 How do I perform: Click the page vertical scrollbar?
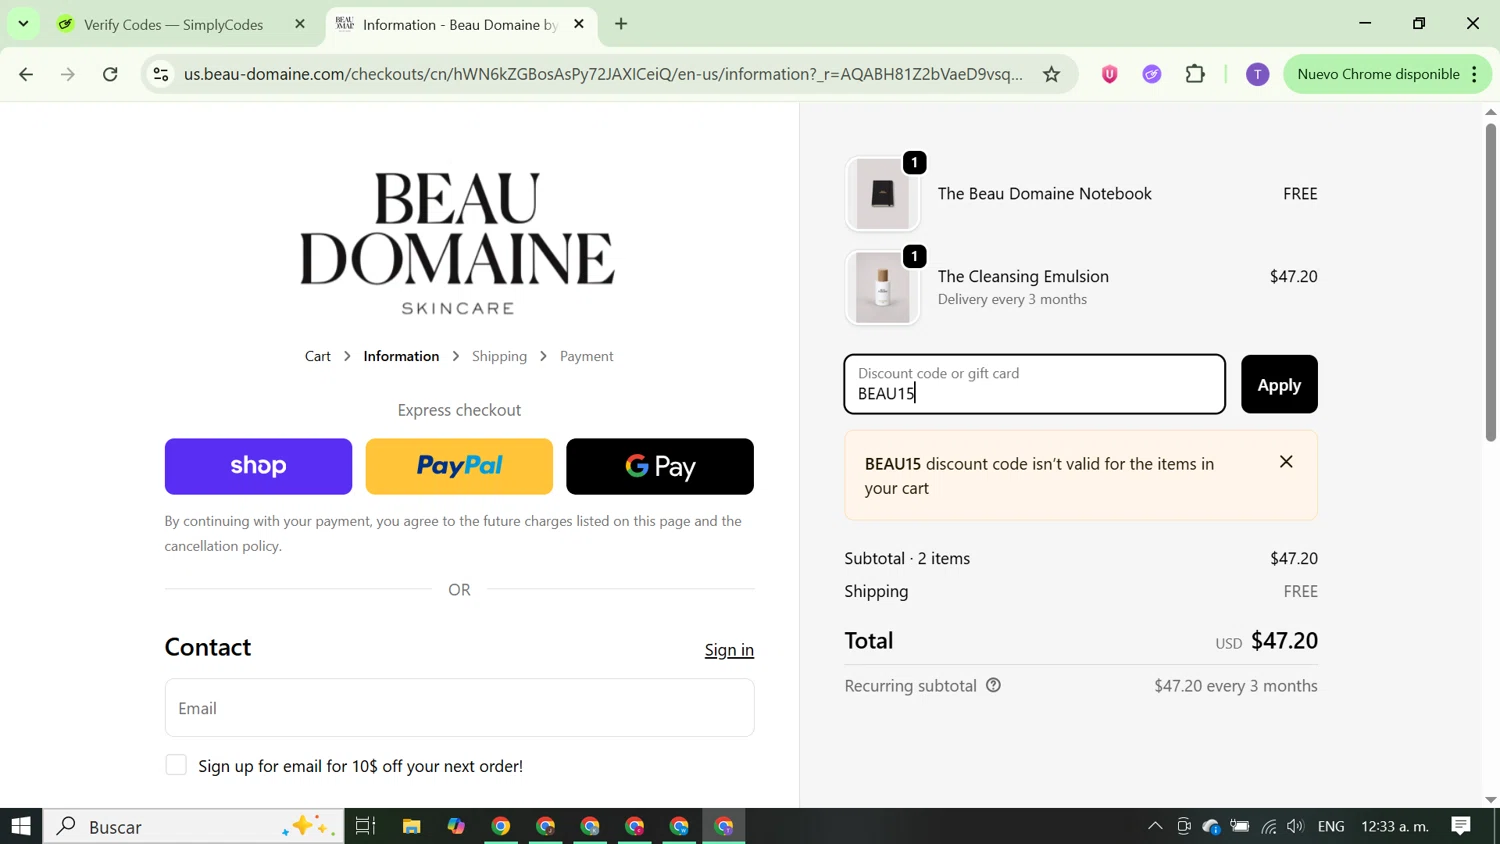click(1491, 283)
